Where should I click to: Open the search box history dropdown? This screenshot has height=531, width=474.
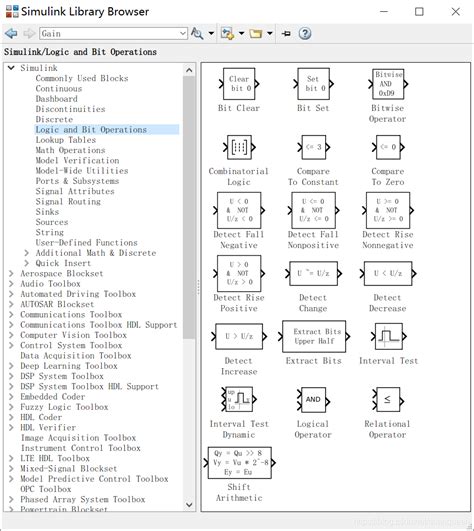coord(183,34)
